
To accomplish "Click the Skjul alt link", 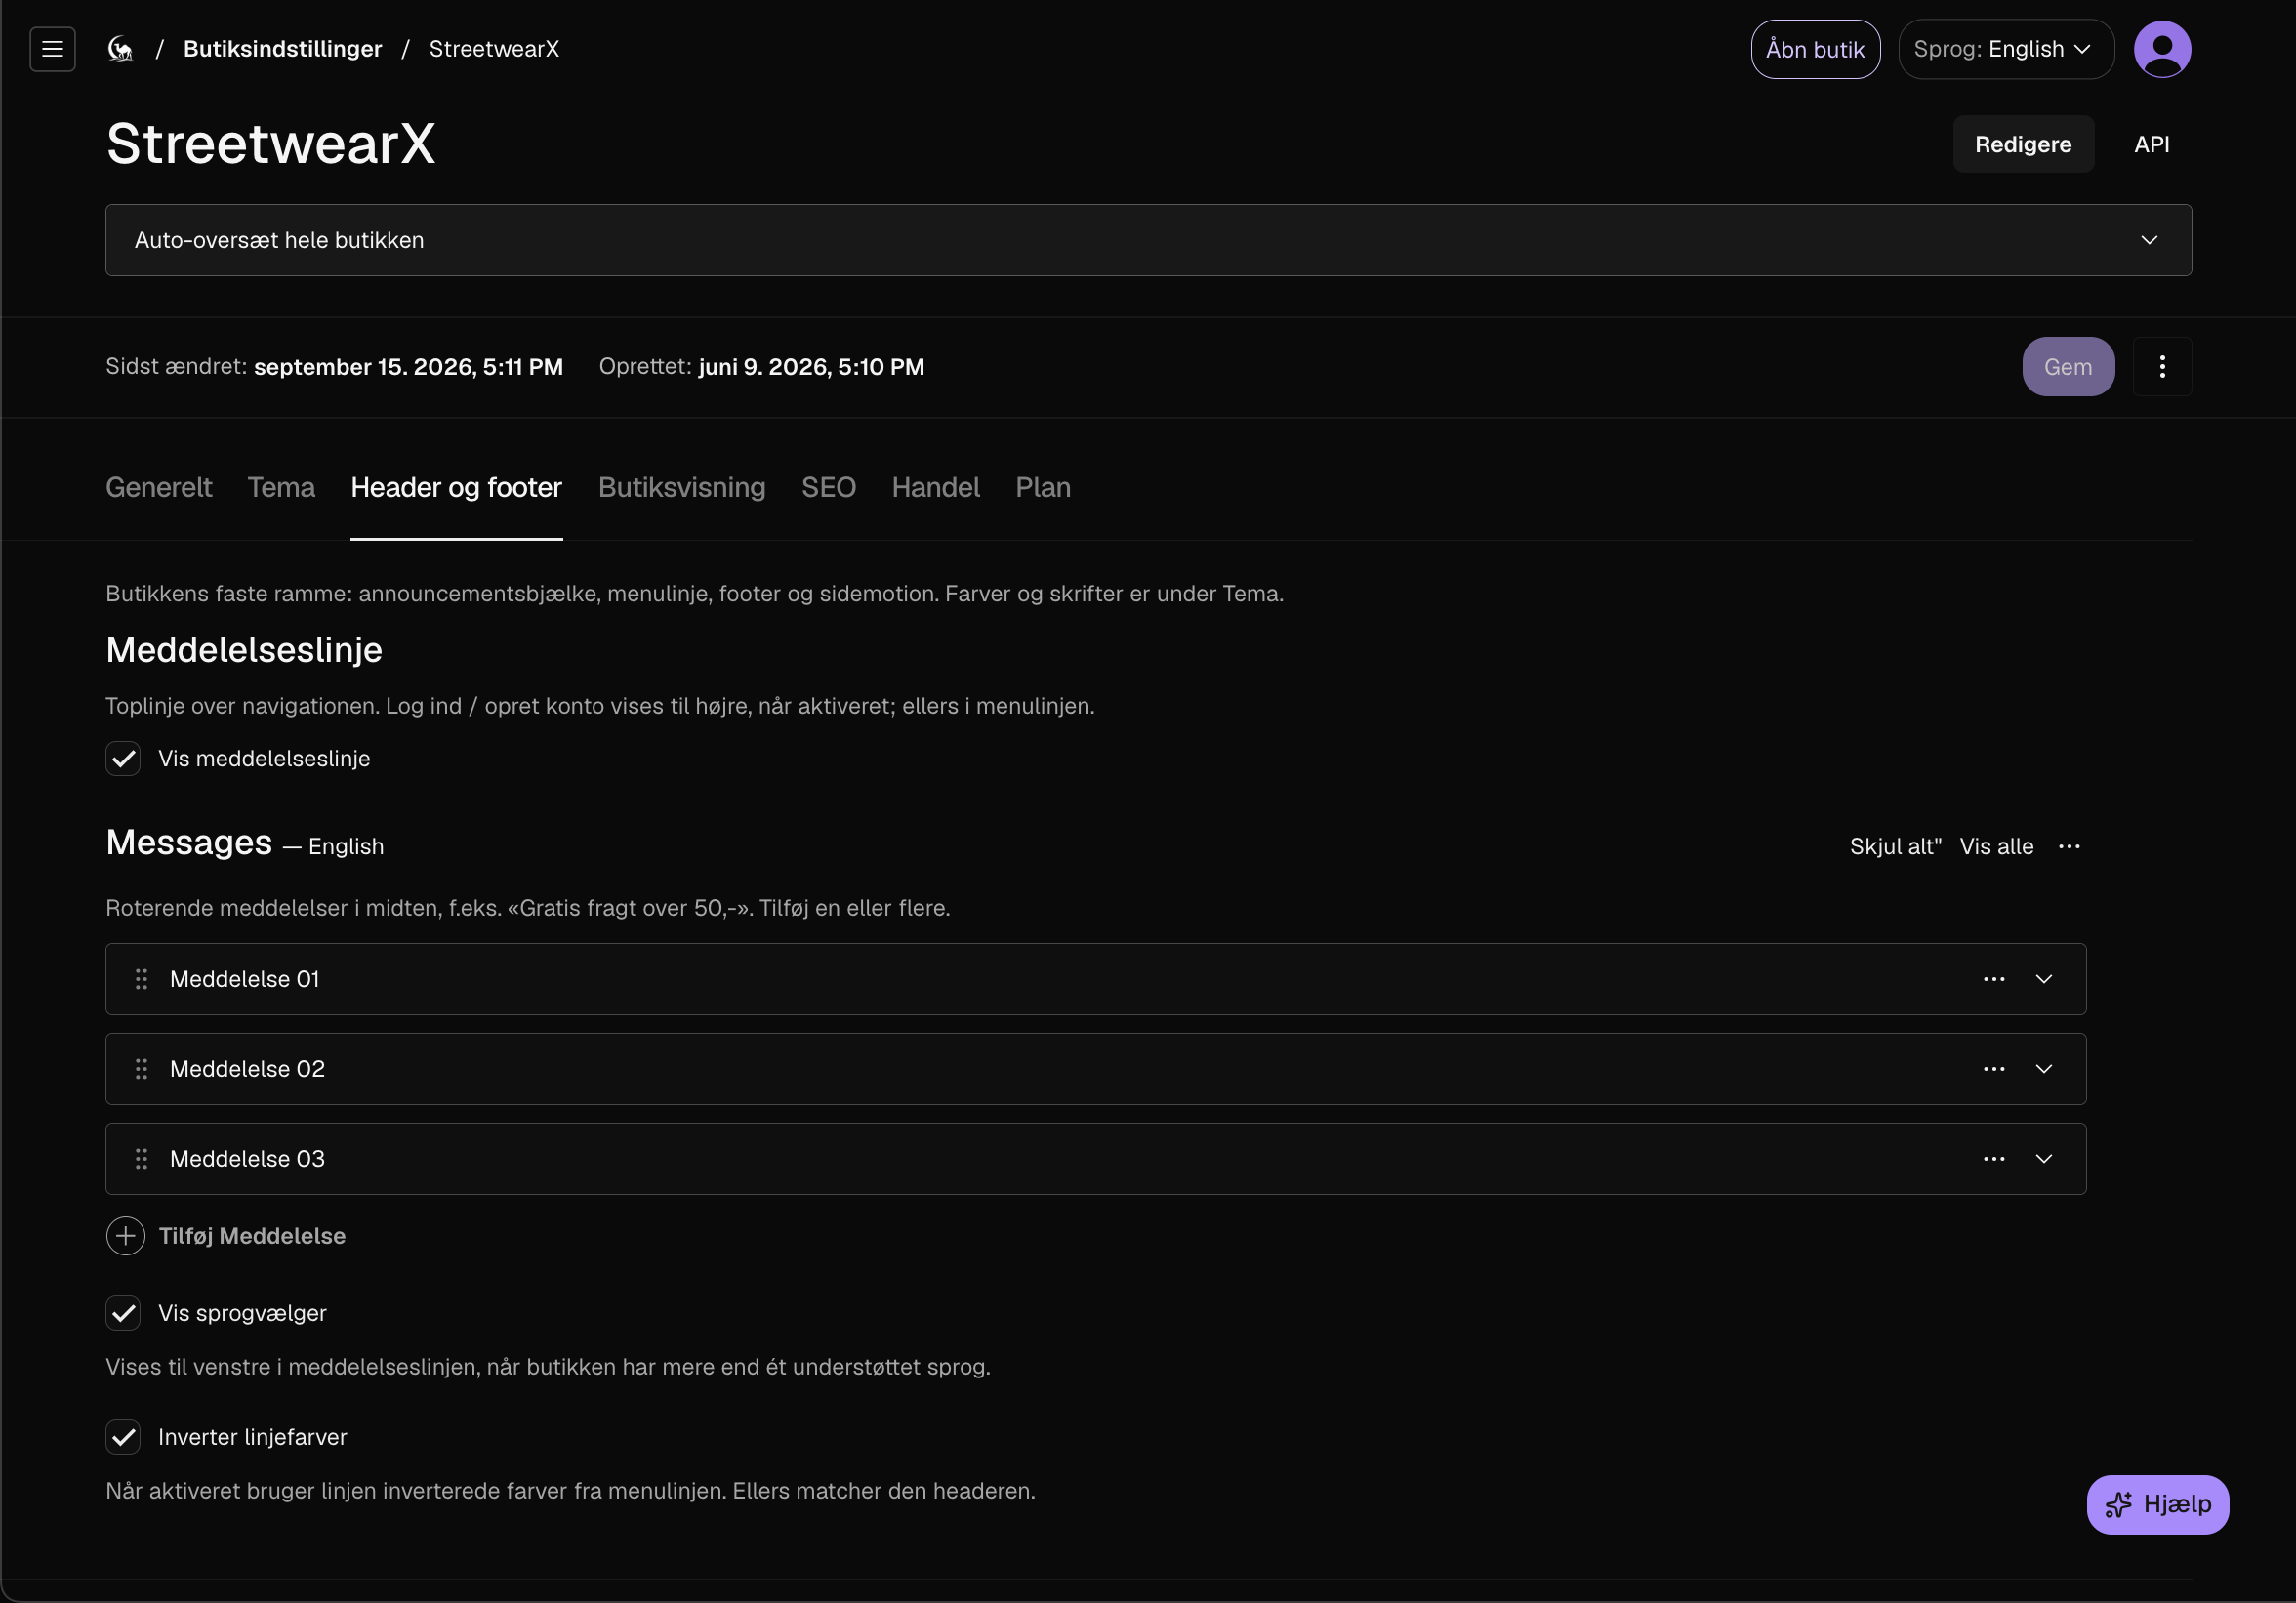I will tap(1895, 847).
